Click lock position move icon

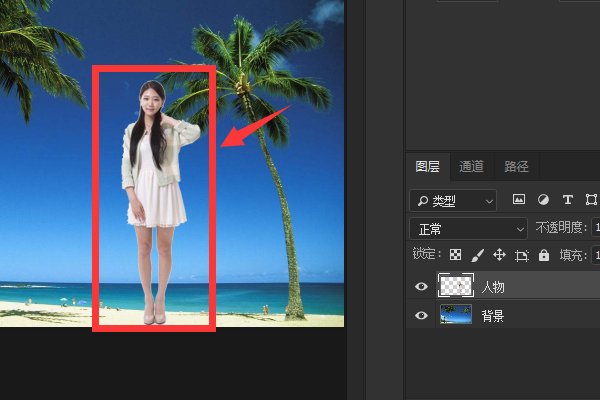[499, 256]
